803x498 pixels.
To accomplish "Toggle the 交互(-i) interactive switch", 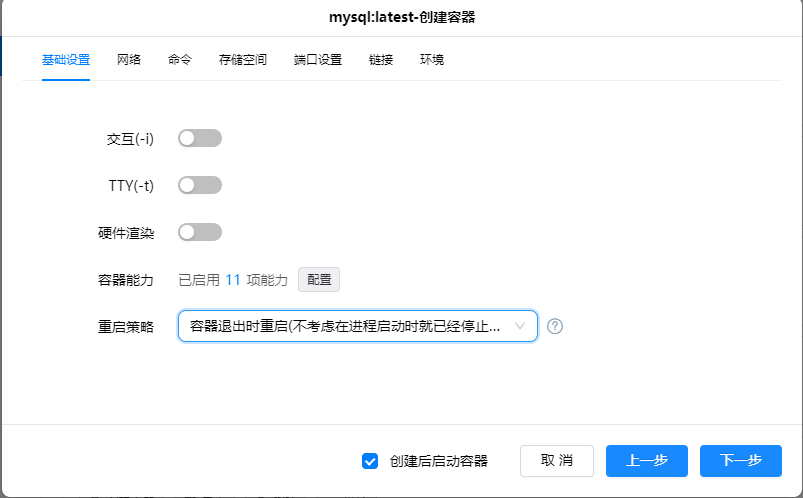I will coord(200,138).
